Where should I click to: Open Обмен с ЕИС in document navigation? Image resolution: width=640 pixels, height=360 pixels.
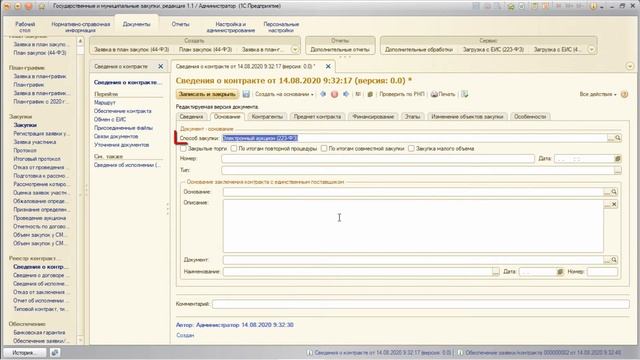(110, 120)
